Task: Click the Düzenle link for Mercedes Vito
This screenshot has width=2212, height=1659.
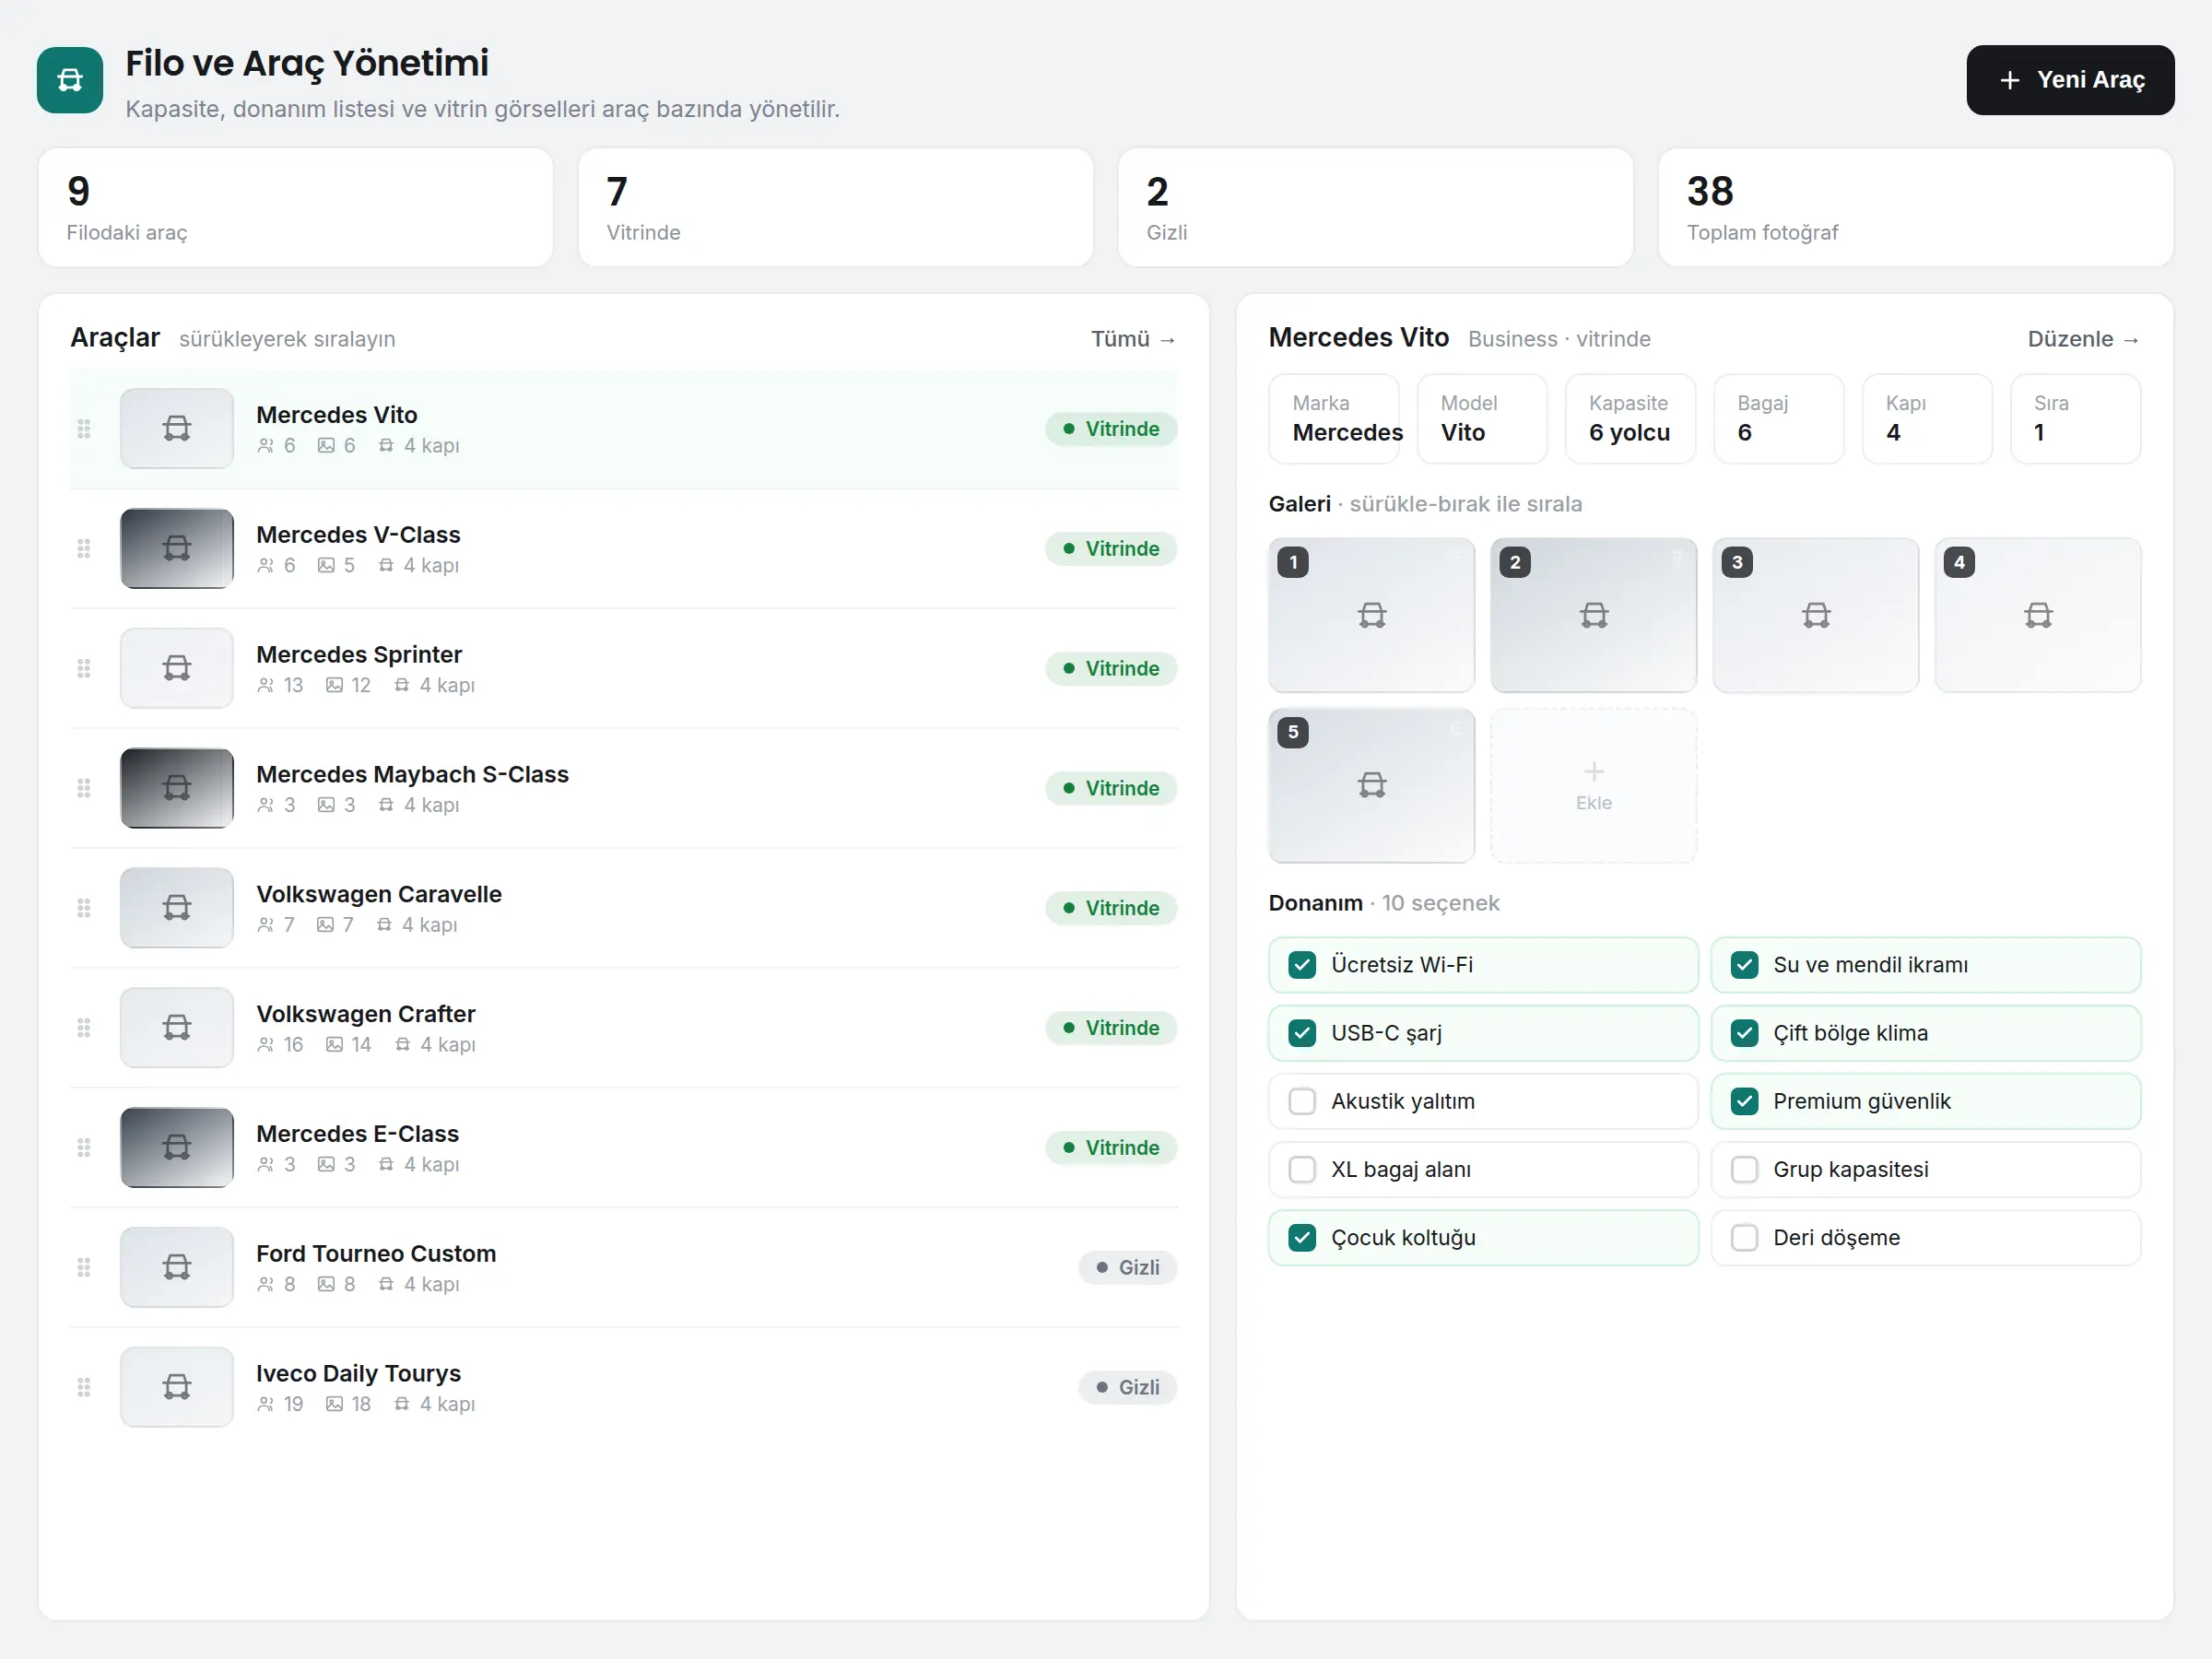Action: click(x=2084, y=340)
